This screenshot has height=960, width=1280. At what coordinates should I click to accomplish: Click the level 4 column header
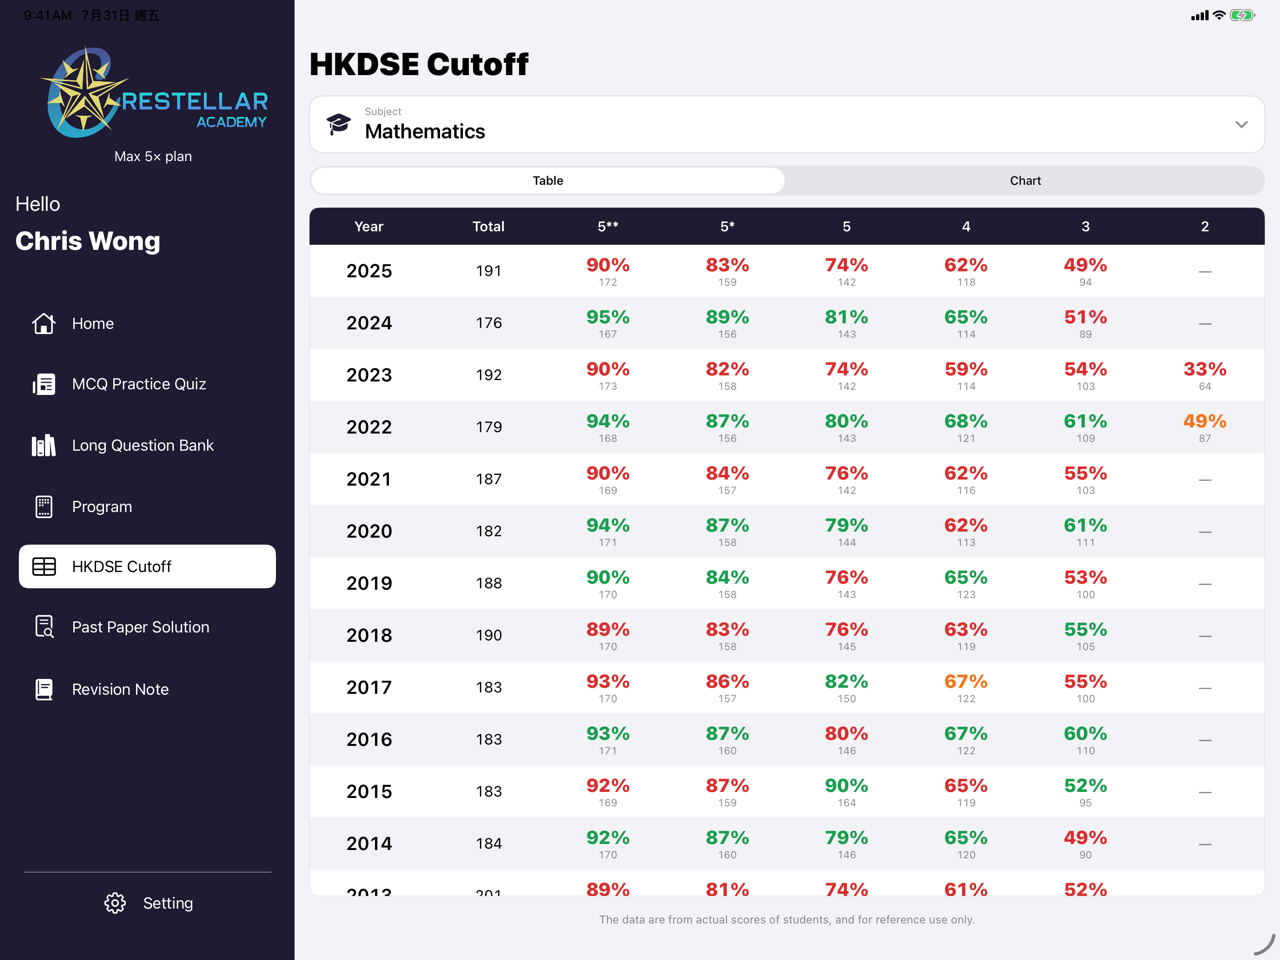pyautogui.click(x=966, y=227)
